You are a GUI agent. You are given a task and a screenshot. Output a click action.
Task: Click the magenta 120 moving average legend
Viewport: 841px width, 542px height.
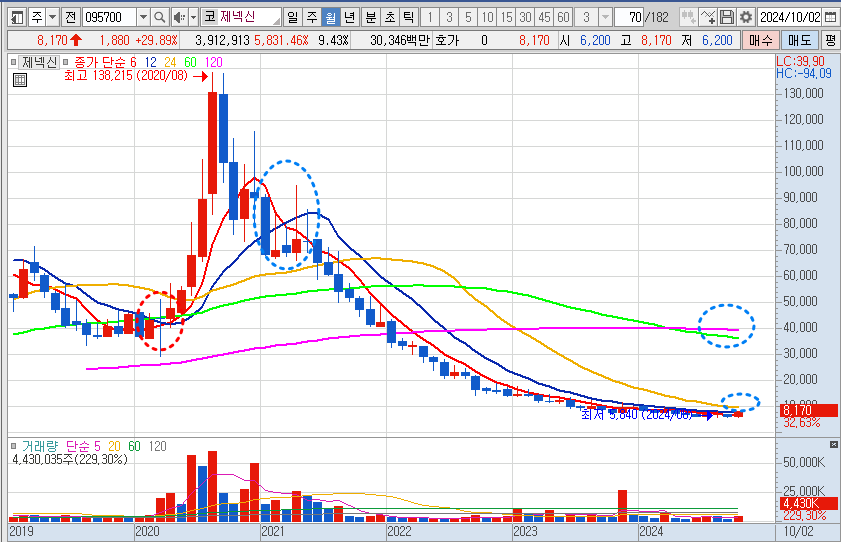tap(213, 62)
